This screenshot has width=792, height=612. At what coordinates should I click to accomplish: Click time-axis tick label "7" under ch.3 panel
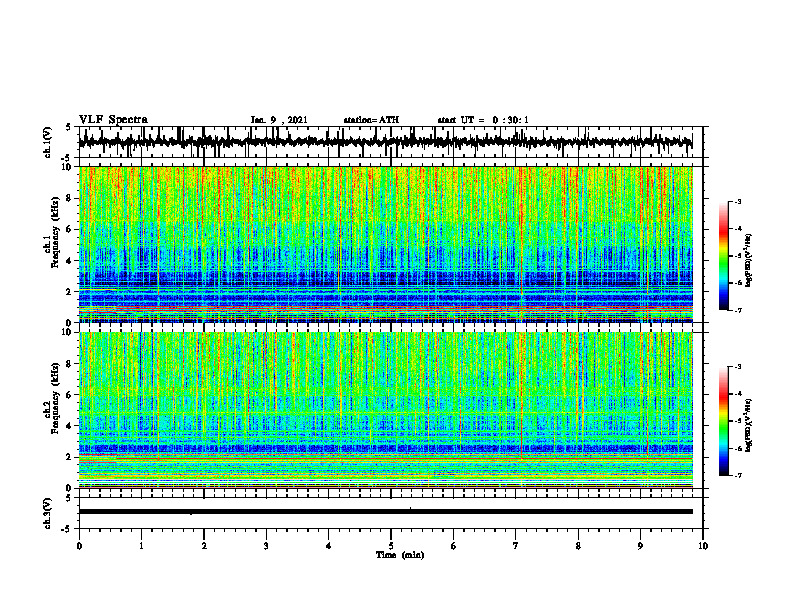[x=516, y=546]
